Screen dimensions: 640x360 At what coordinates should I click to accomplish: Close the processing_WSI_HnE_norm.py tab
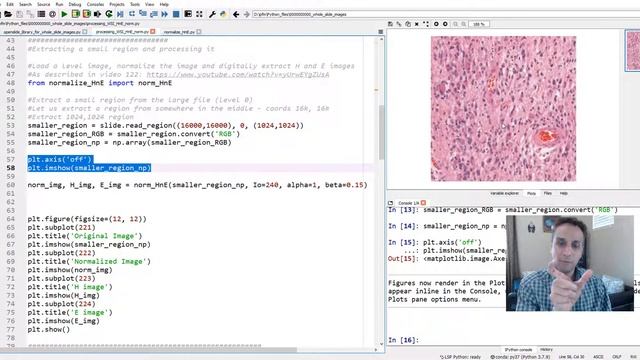153,31
